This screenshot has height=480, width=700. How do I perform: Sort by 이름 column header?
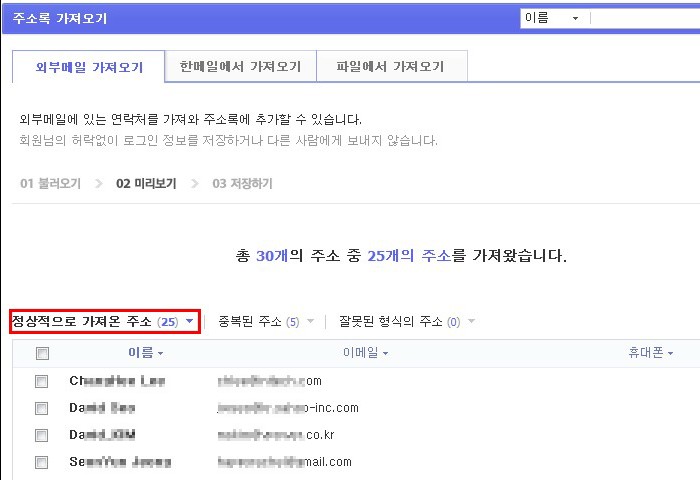[146, 353]
